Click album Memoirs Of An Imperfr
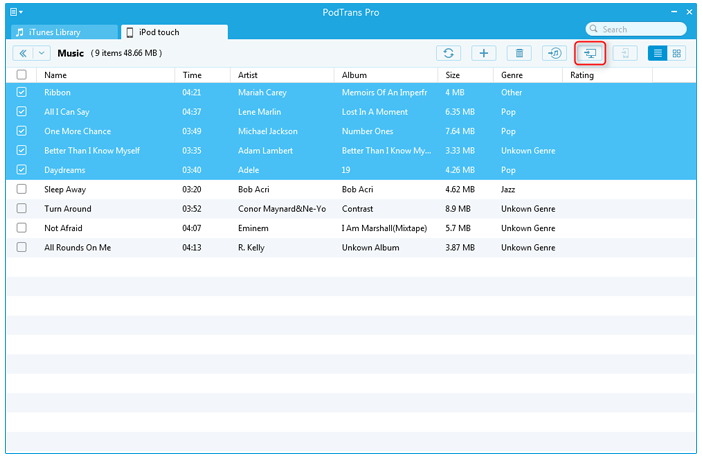This screenshot has width=702, height=456. point(385,93)
